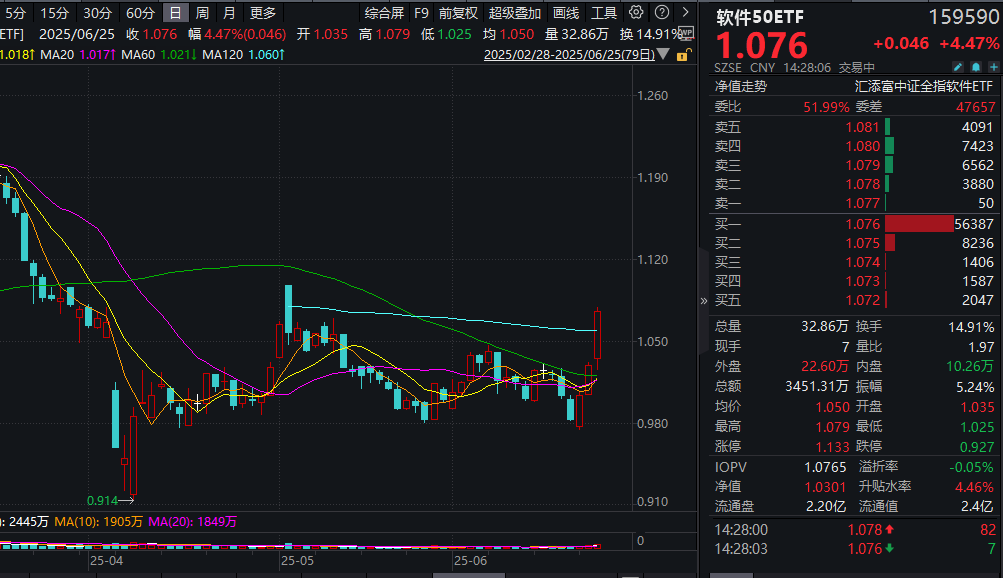The image size is (1003, 578).
Task: Toggle 前复权 price adjustment
Action: [458, 13]
